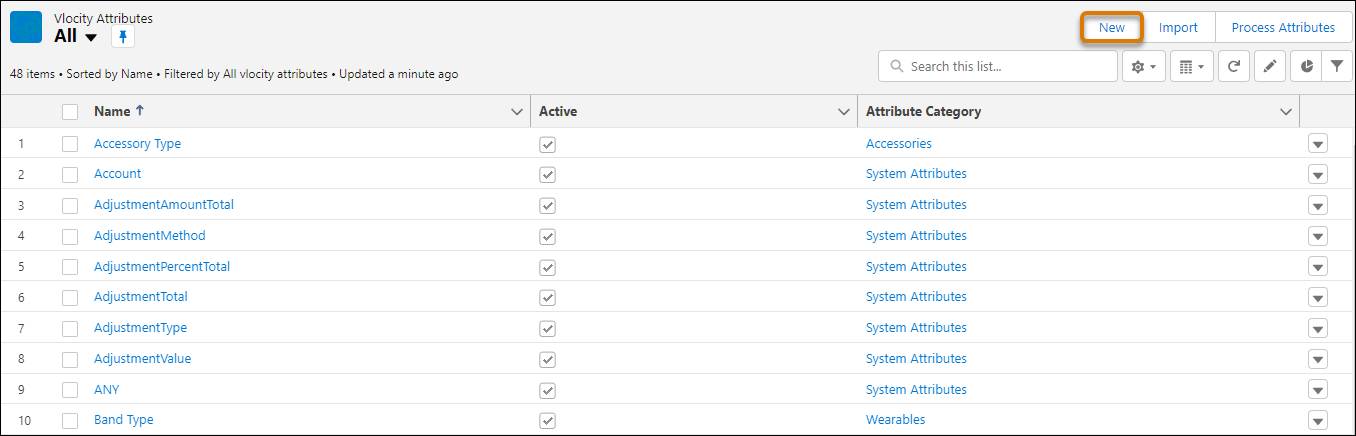Tick the select-all header checkbox
Viewport: 1356px width, 436px height.
coord(70,112)
